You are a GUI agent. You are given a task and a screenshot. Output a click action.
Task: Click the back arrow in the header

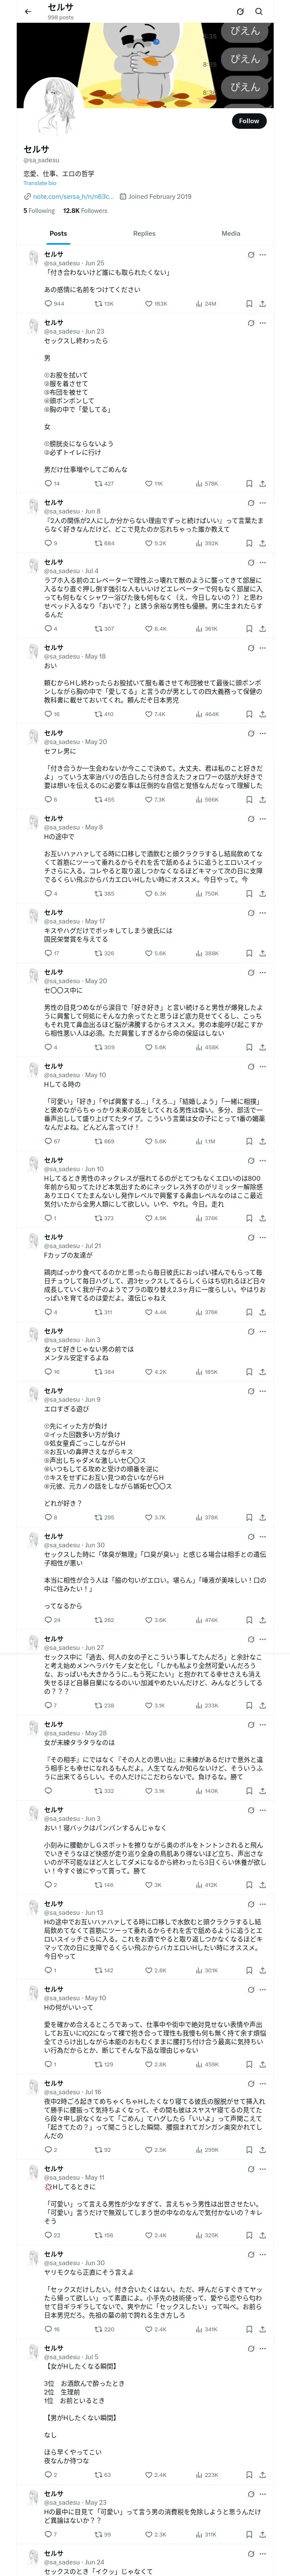(27, 12)
